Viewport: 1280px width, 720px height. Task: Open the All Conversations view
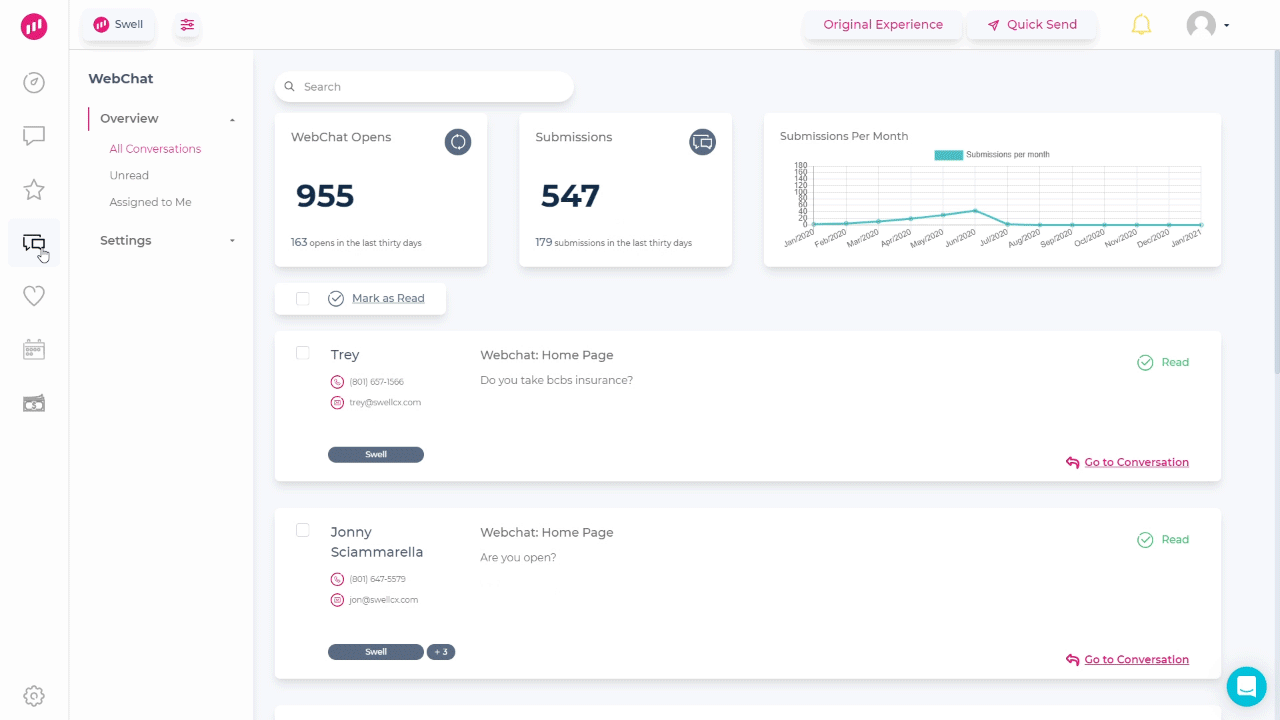pos(155,148)
